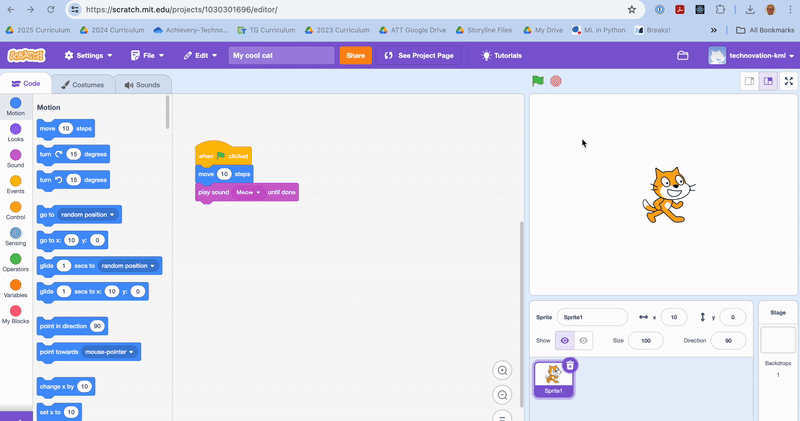Viewport: 800px width, 421px height.
Task: Open the Sensing block category
Action: (15, 237)
